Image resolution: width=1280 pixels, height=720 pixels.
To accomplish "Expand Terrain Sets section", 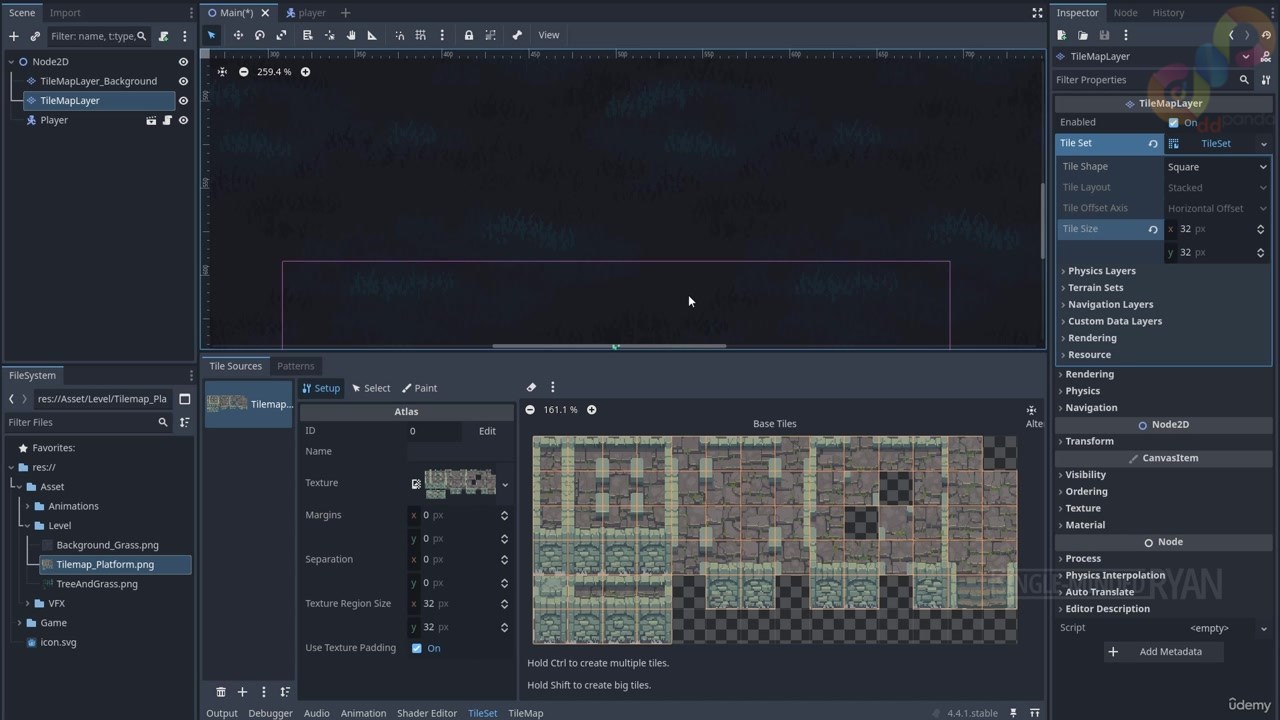I will point(1095,288).
